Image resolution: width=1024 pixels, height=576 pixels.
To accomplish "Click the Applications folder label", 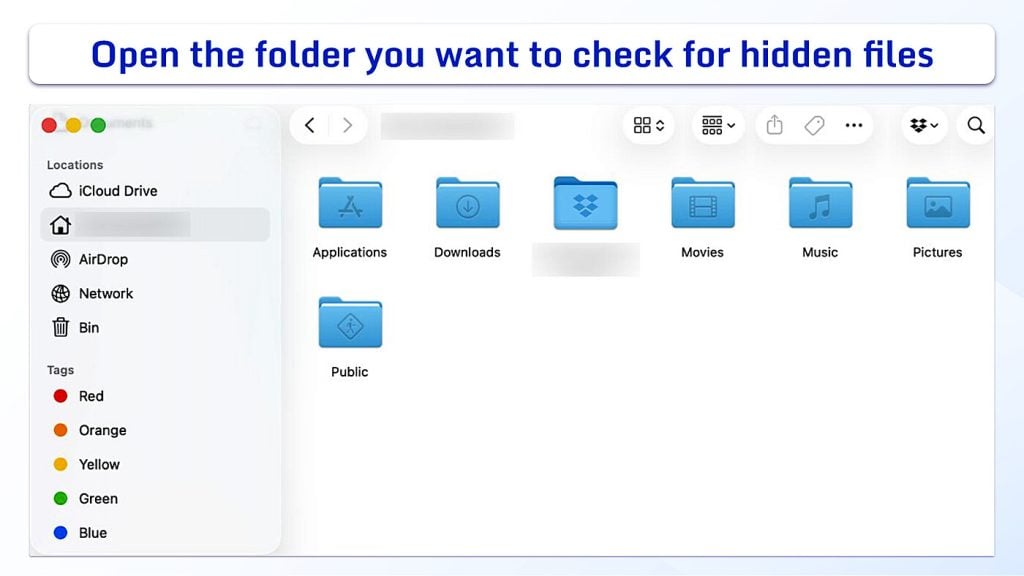I will point(349,252).
